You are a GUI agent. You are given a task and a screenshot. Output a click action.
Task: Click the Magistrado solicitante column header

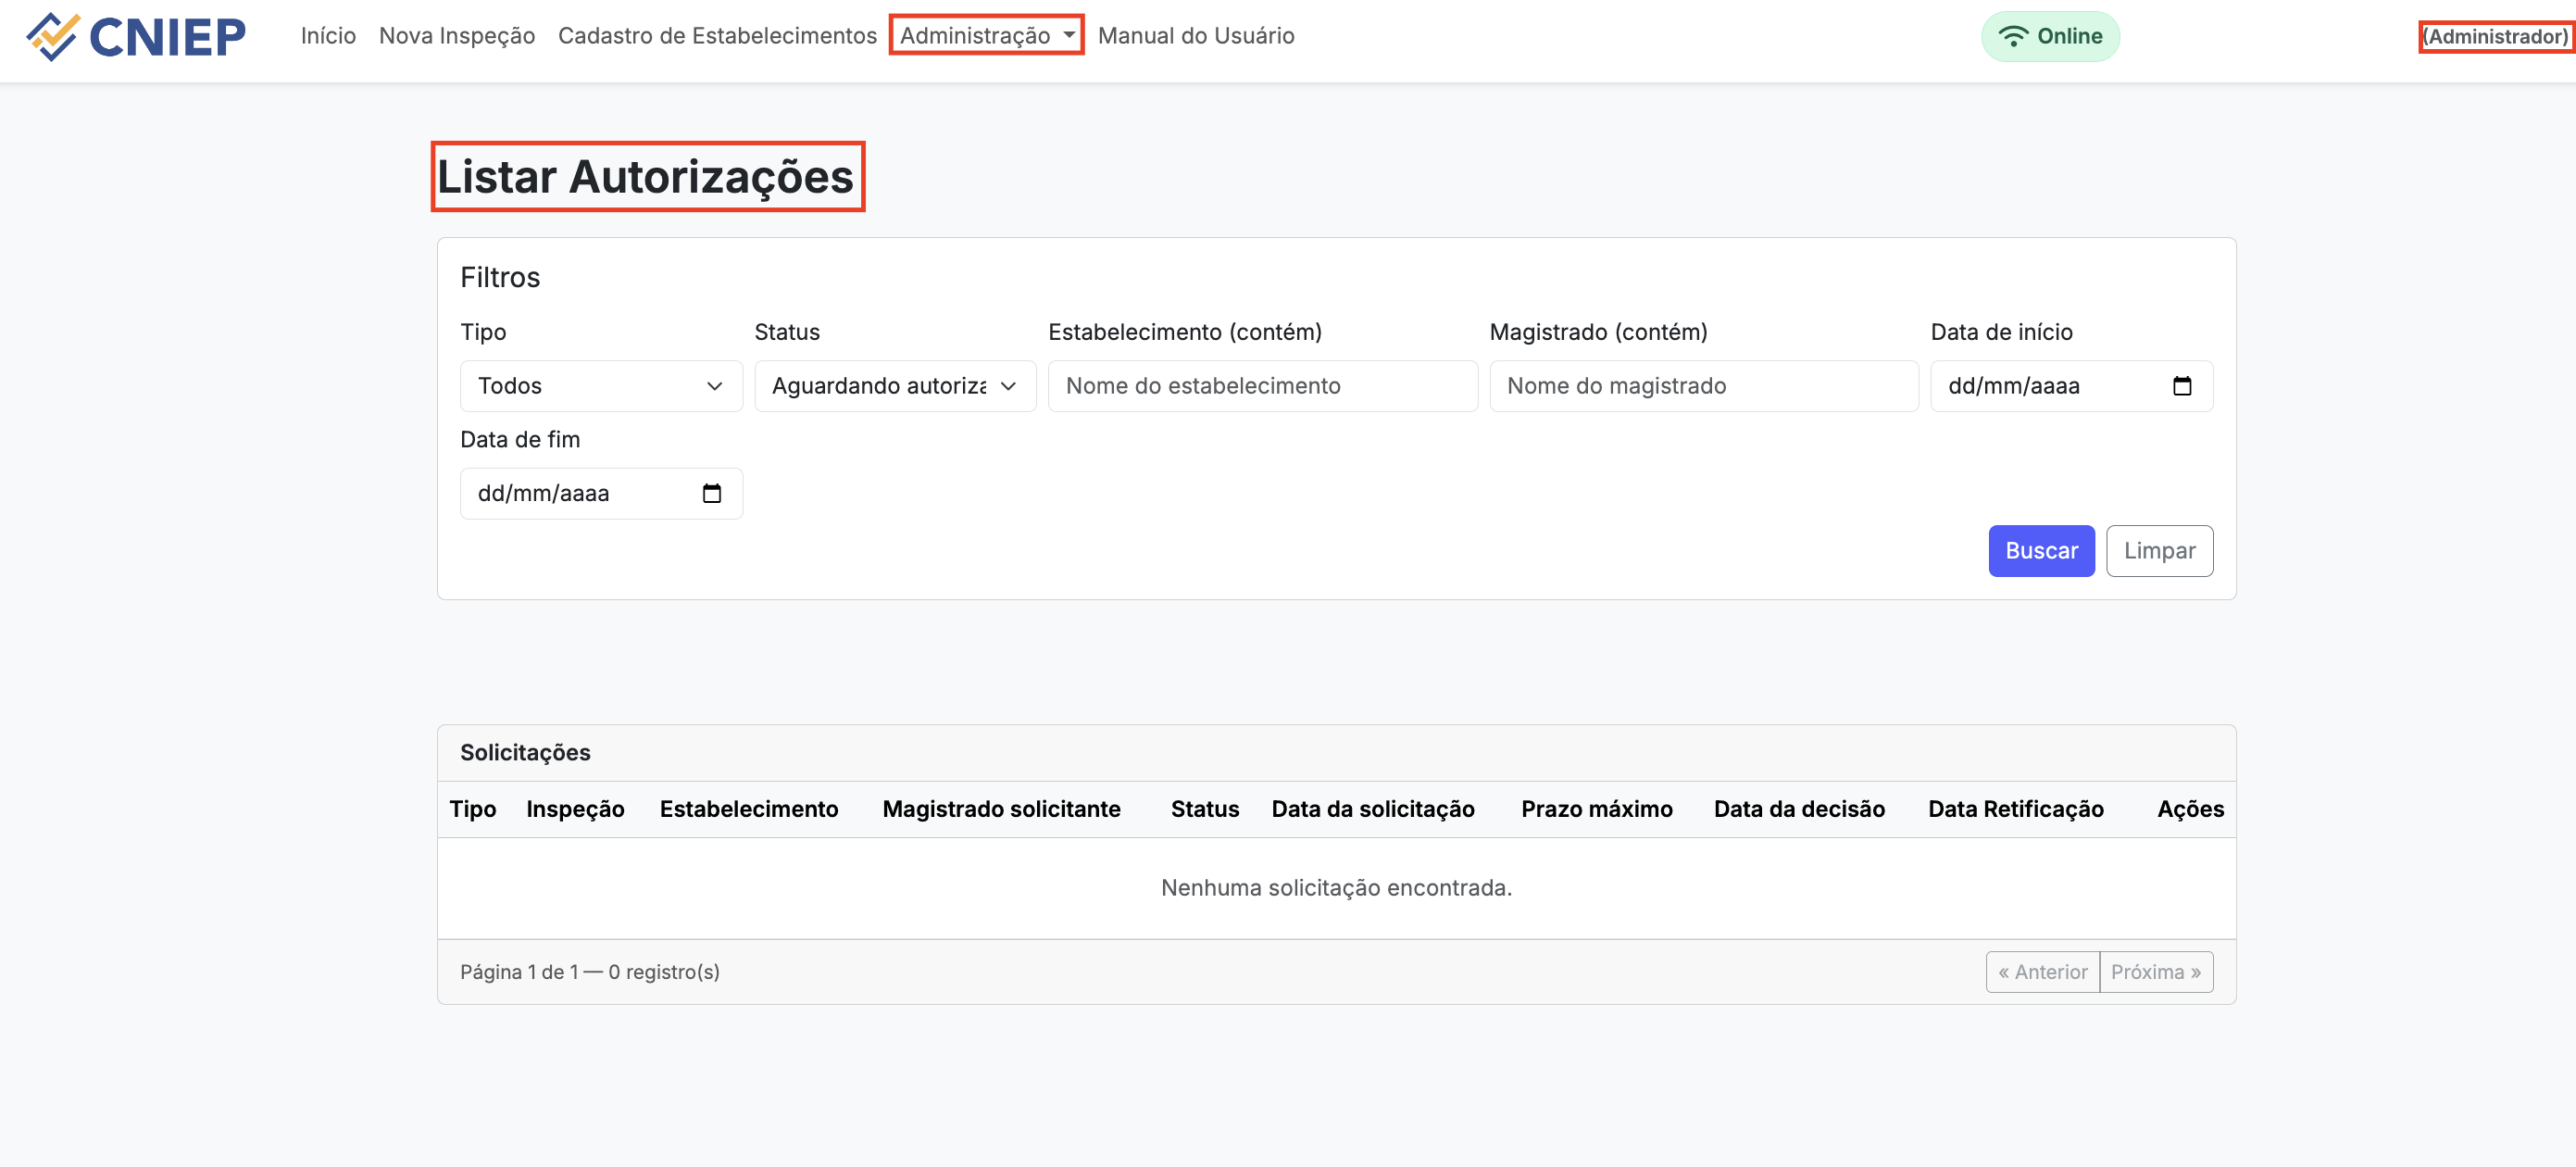[1001, 809]
